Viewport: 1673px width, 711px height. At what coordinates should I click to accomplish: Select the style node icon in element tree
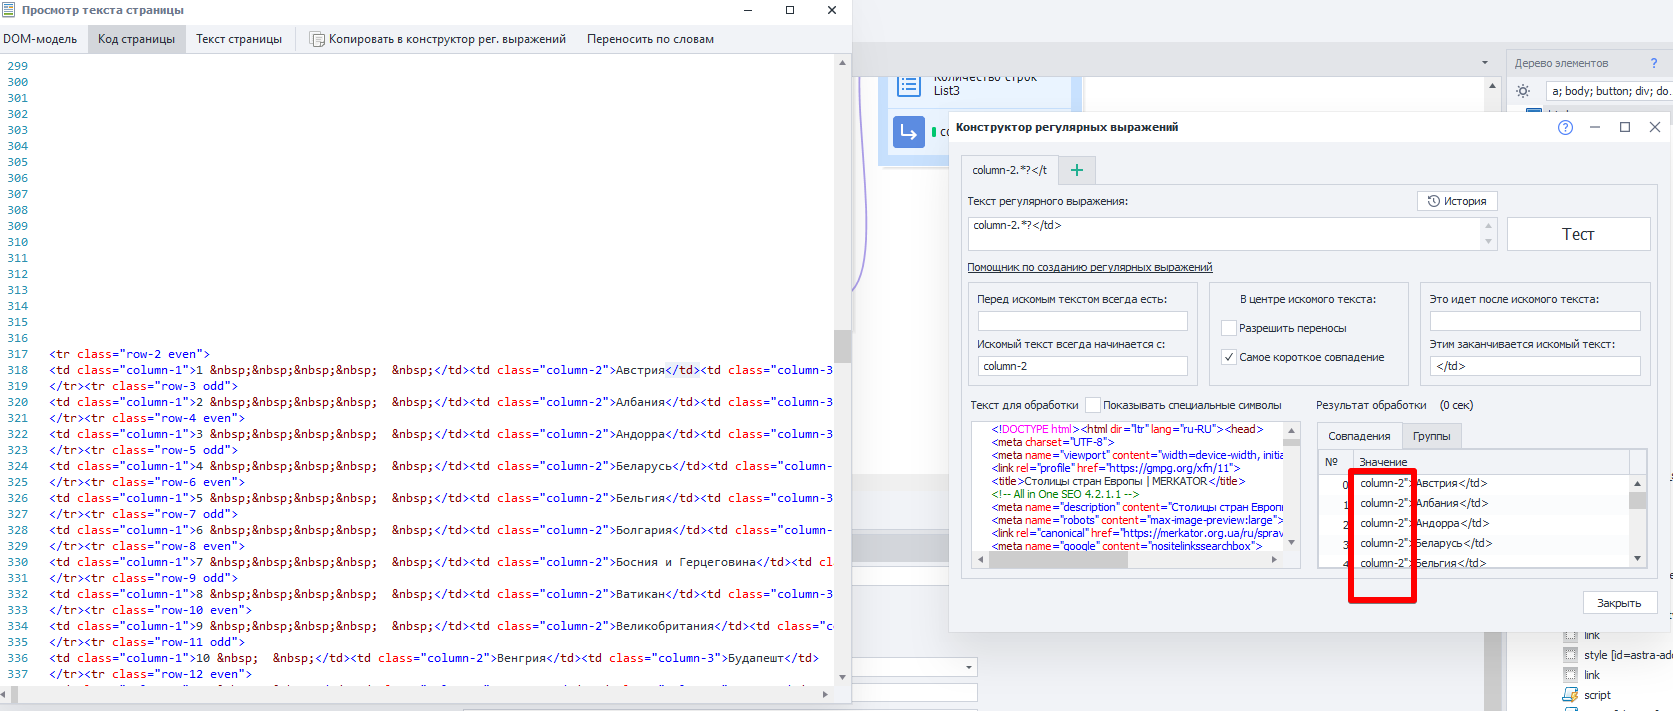pos(1570,655)
